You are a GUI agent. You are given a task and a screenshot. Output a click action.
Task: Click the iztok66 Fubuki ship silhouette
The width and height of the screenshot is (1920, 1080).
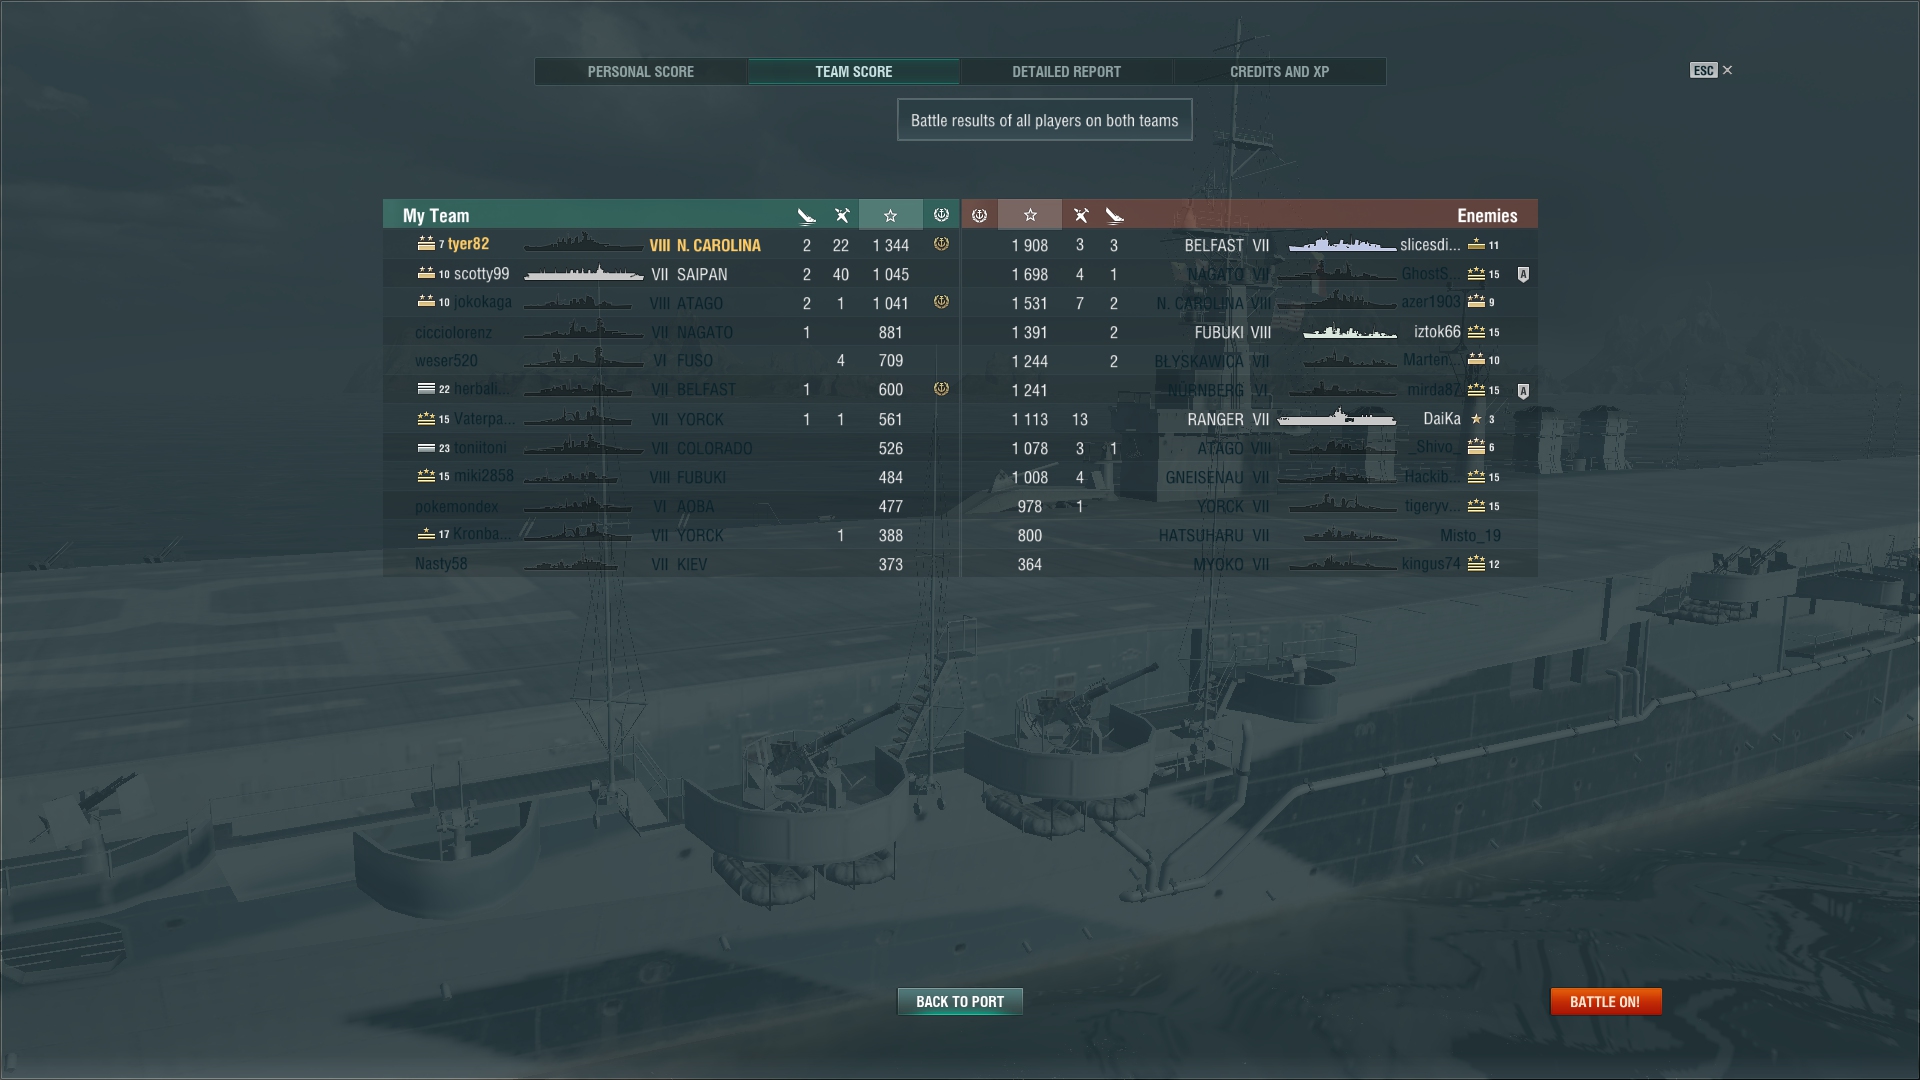pos(1349,332)
